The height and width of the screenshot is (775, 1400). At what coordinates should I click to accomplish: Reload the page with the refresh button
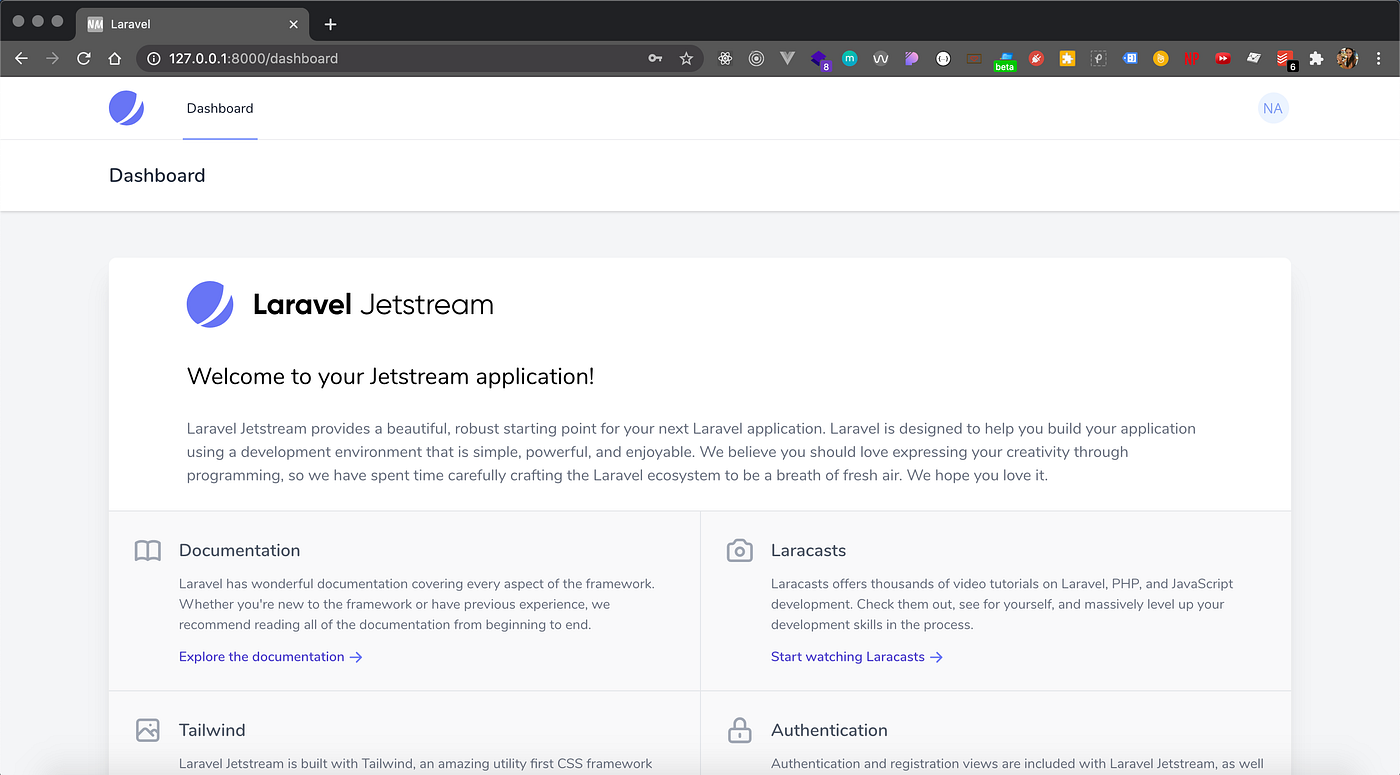point(84,59)
